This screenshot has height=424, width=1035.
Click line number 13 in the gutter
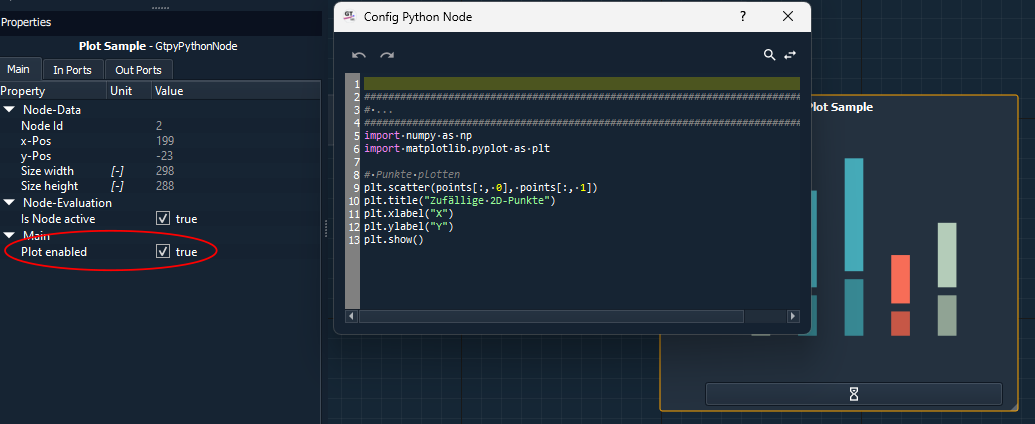pos(354,239)
